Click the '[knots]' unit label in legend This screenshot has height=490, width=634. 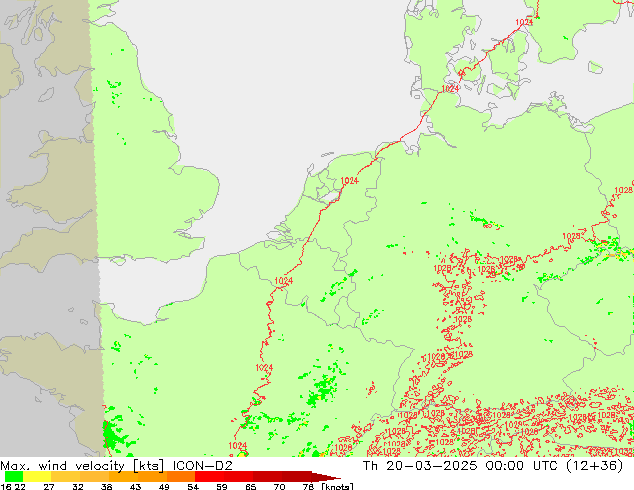(337, 486)
